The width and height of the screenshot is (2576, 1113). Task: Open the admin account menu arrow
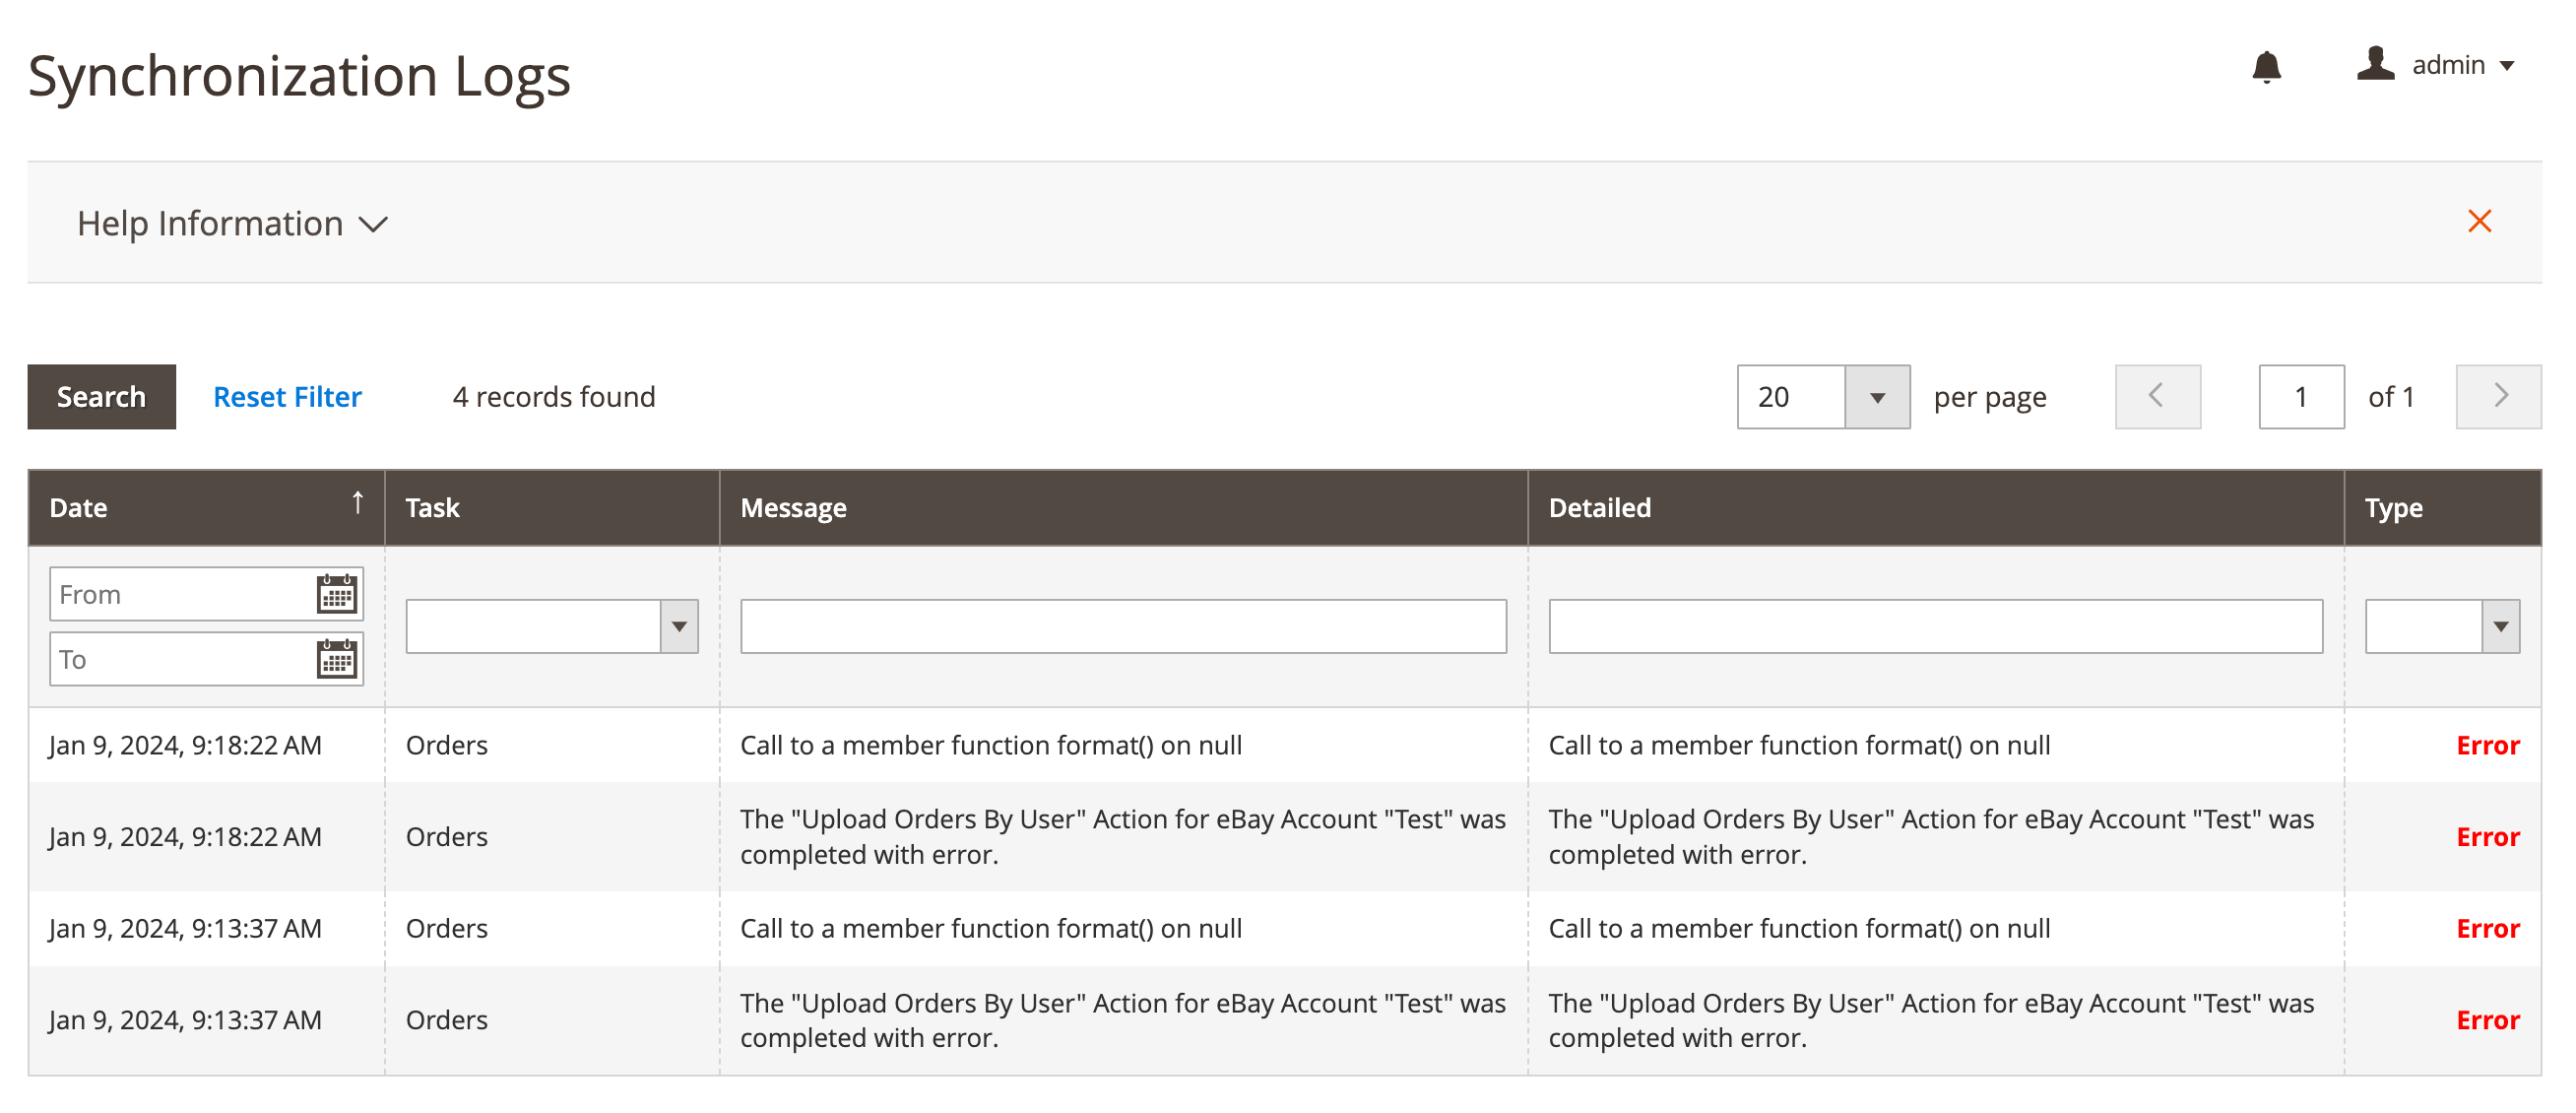(2507, 66)
